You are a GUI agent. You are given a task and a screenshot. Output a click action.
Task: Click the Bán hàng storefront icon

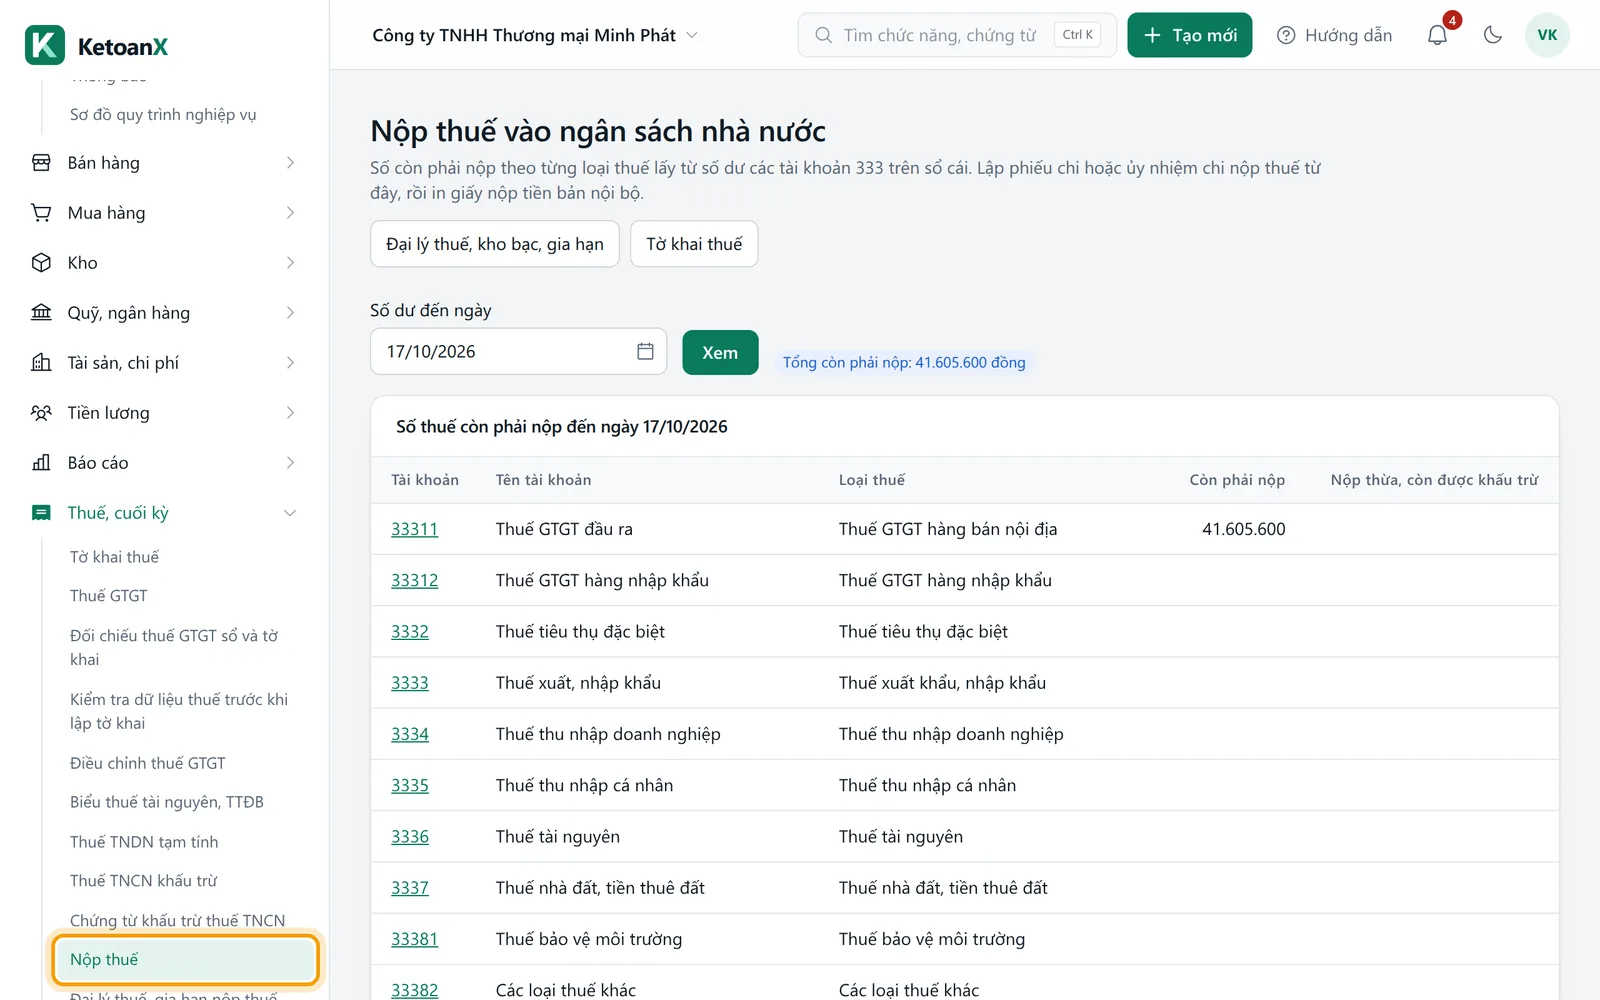coord(41,163)
